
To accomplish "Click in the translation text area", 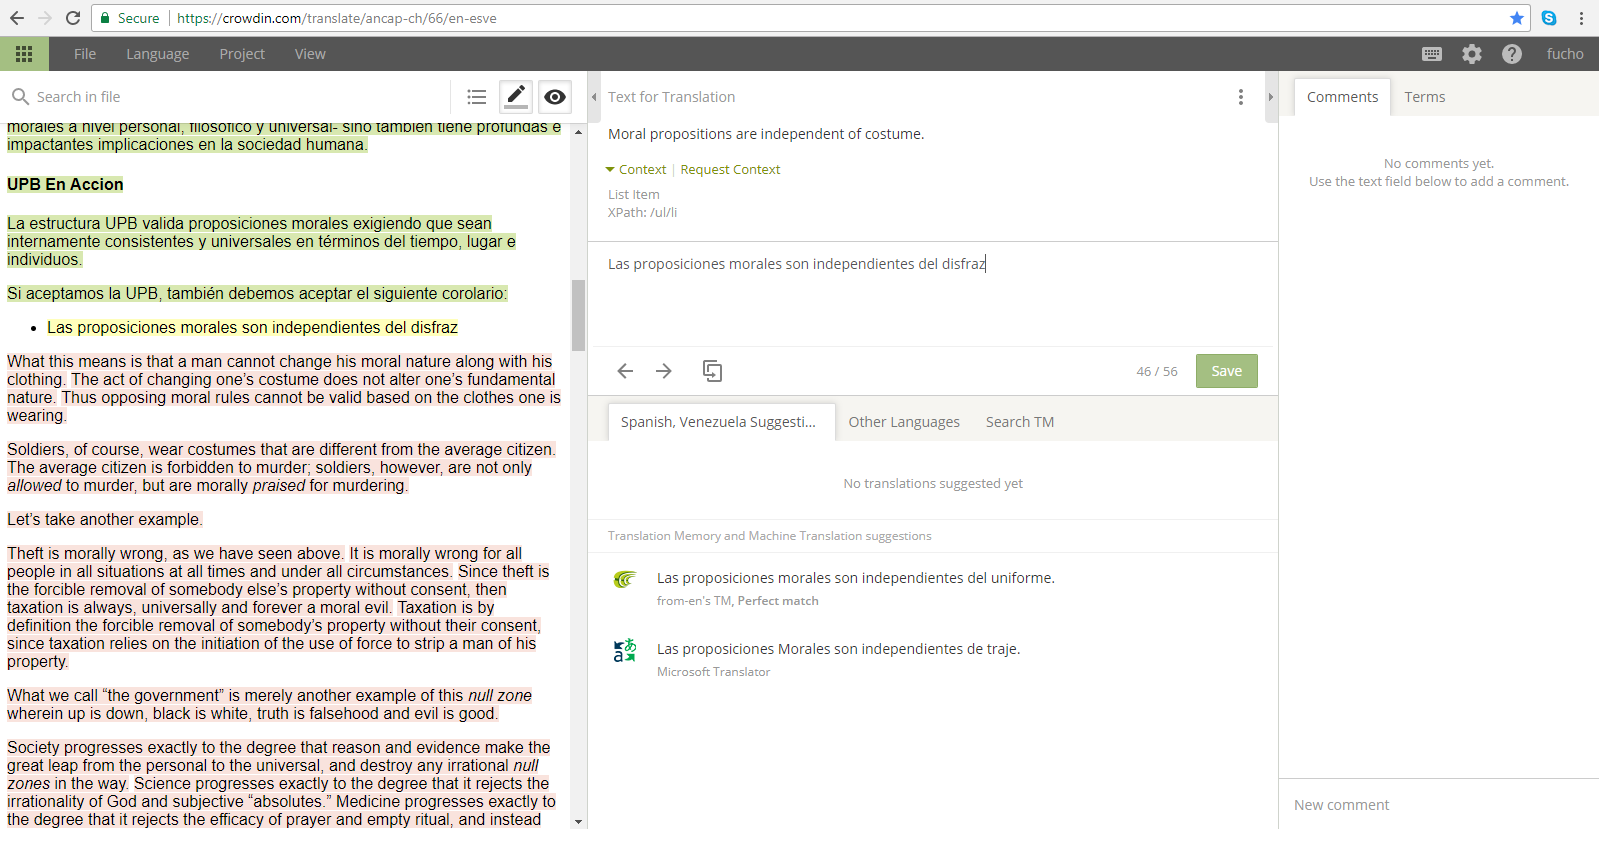I will tap(933, 295).
